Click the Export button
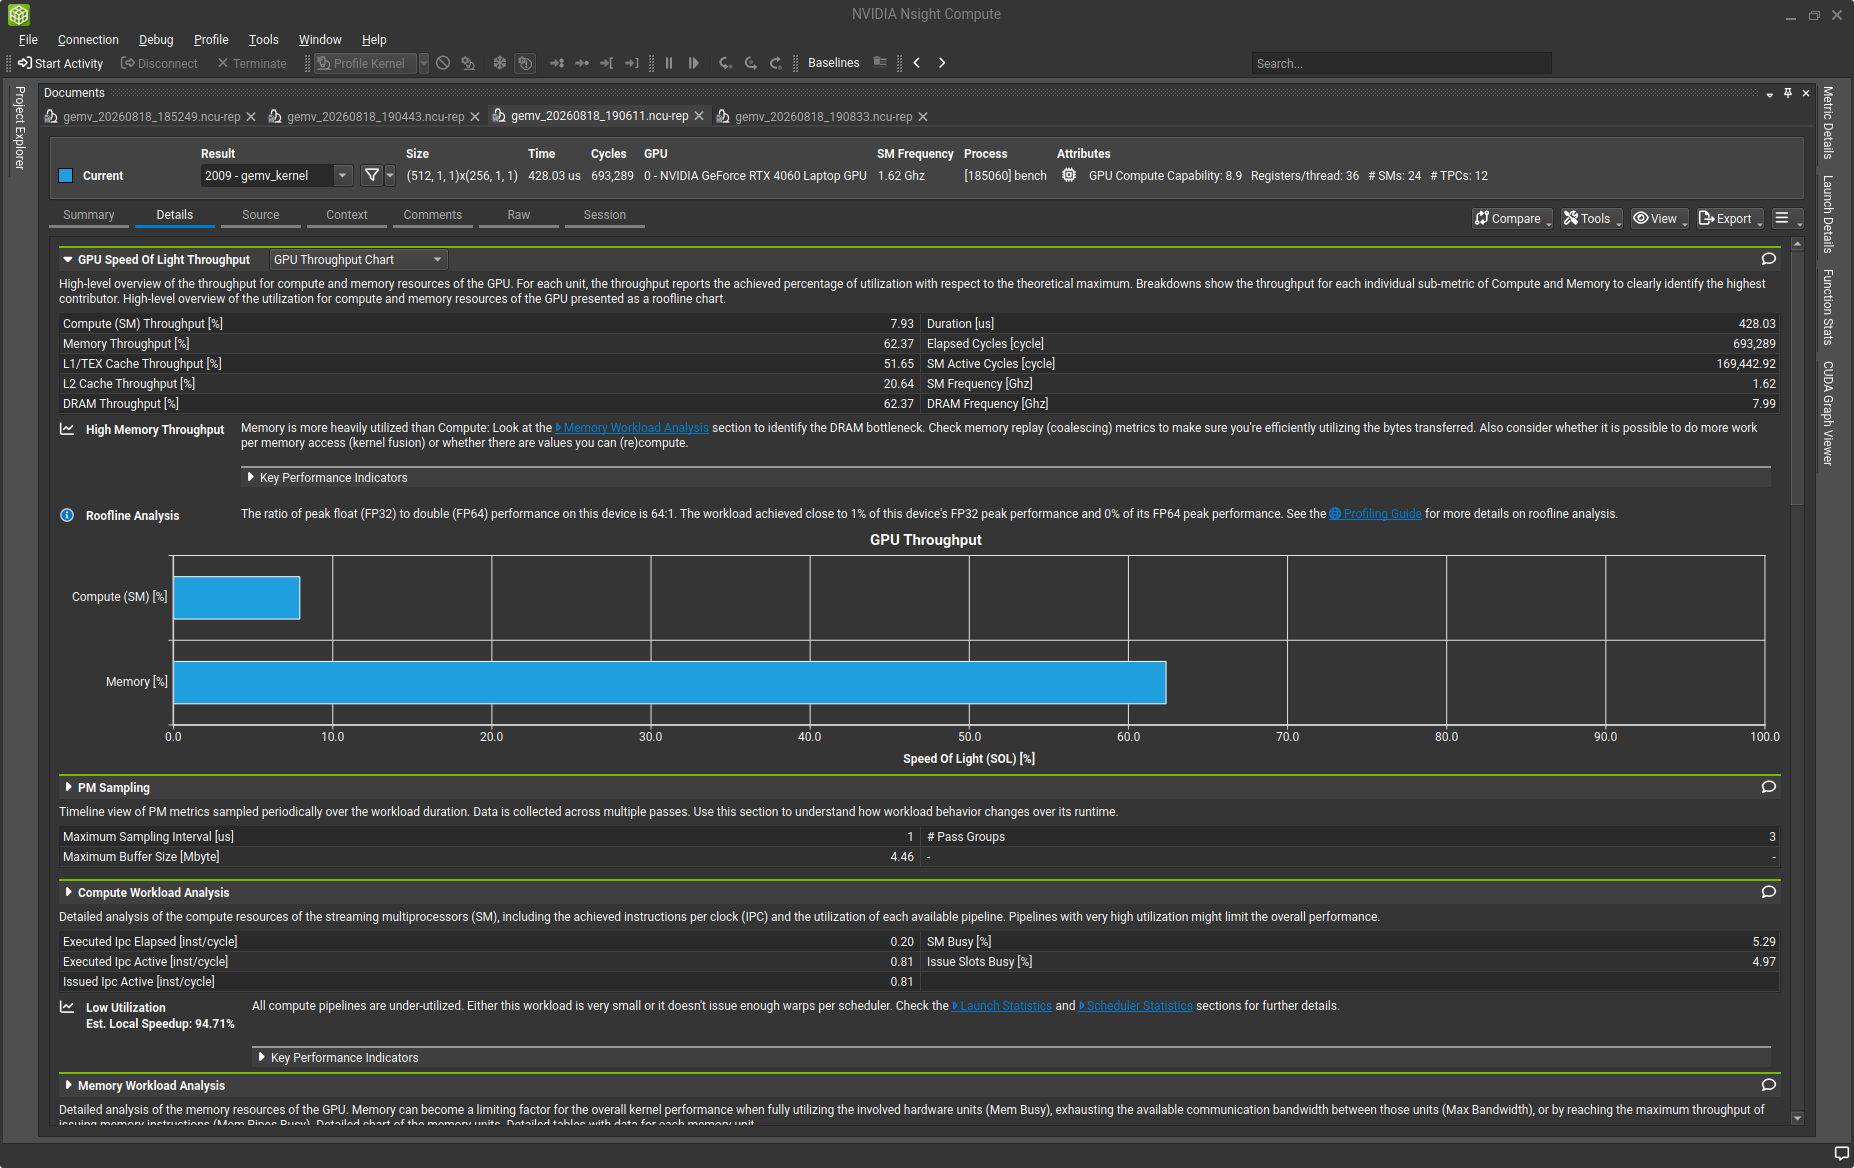This screenshot has width=1854, height=1168. coord(1730,218)
